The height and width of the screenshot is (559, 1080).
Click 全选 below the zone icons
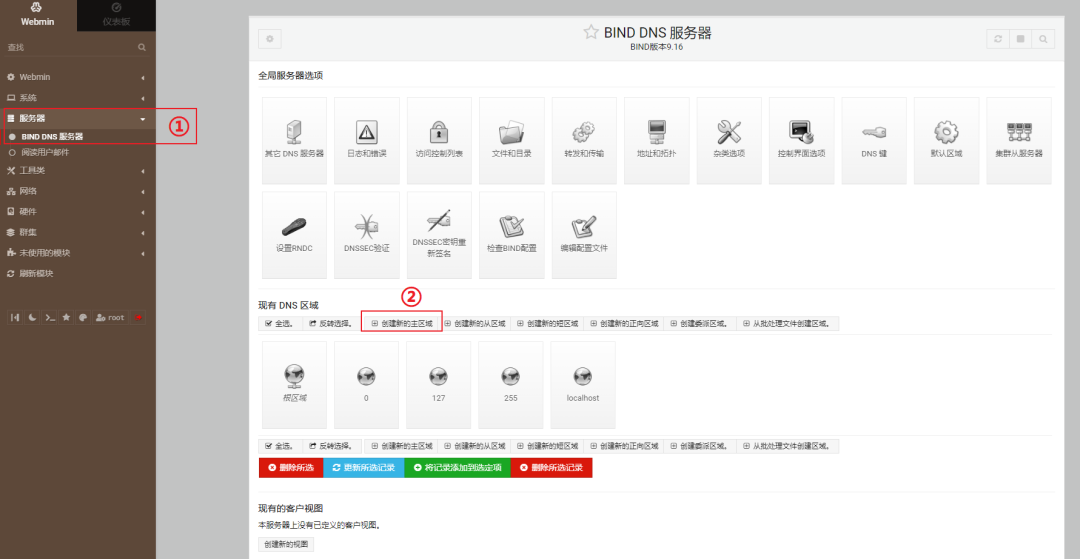[x=280, y=446]
